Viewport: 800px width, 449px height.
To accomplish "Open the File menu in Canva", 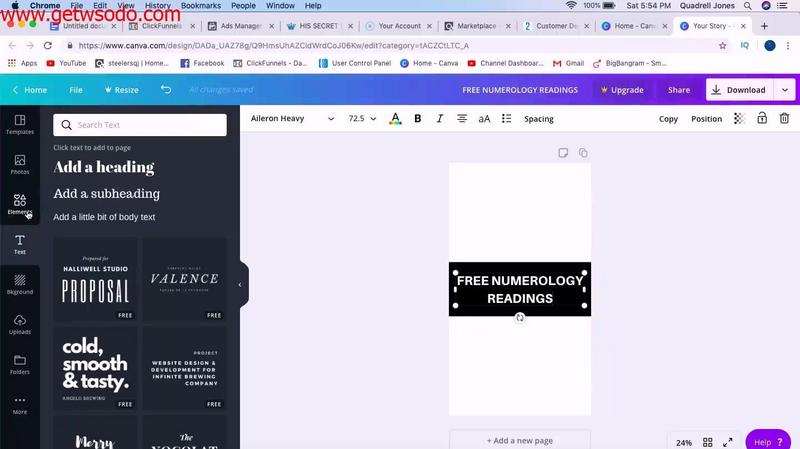I will [x=76, y=90].
